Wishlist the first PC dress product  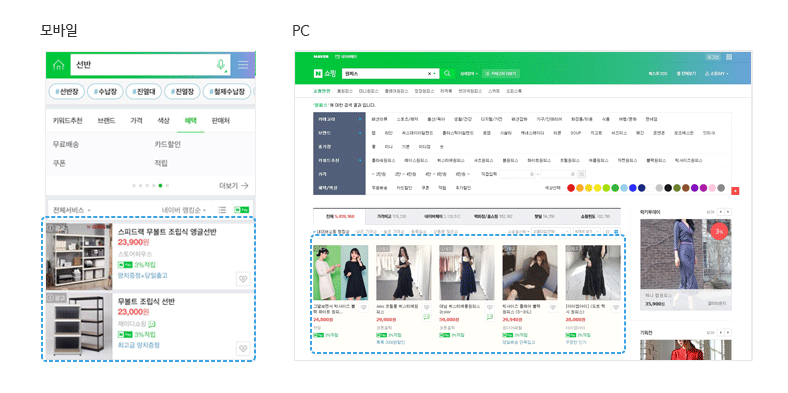pyautogui.click(x=363, y=308)
